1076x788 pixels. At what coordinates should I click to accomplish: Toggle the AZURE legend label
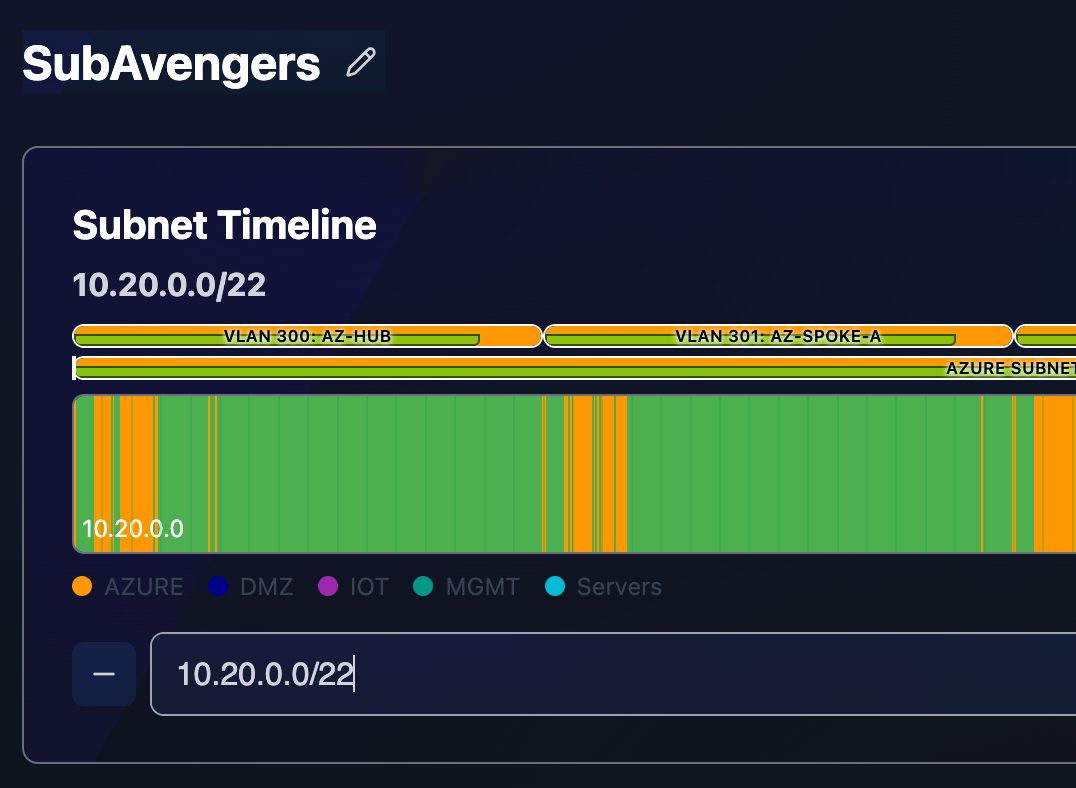[x=143, y=587]
